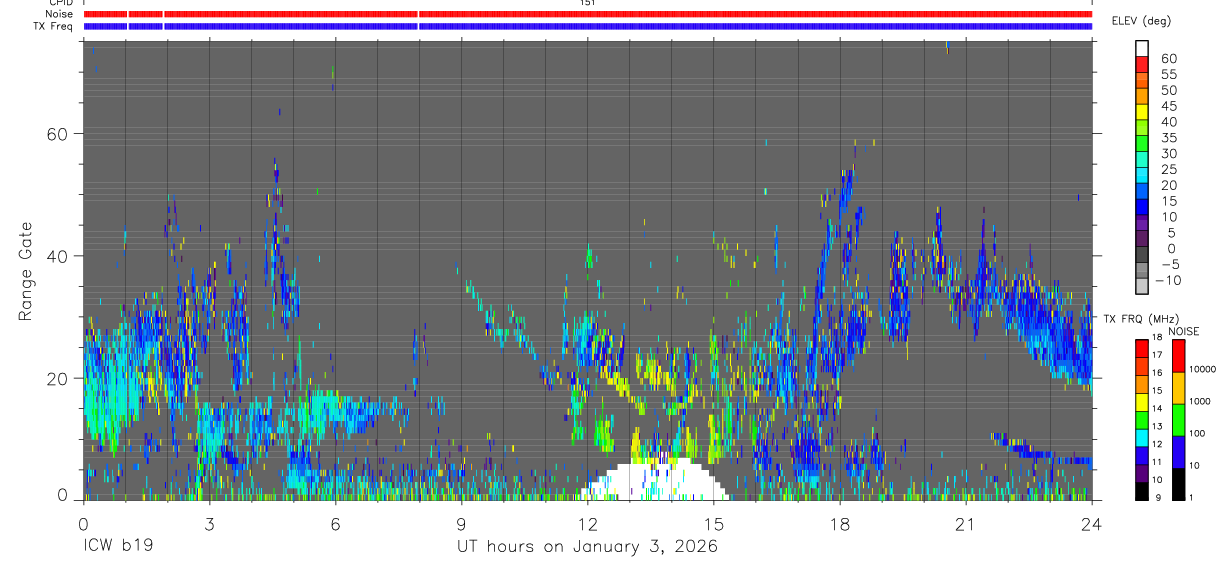Screen dimensions: 1228x567
Task: Click x-axis tick label 12
Action: pyautogui.click(x=588, y=523)
